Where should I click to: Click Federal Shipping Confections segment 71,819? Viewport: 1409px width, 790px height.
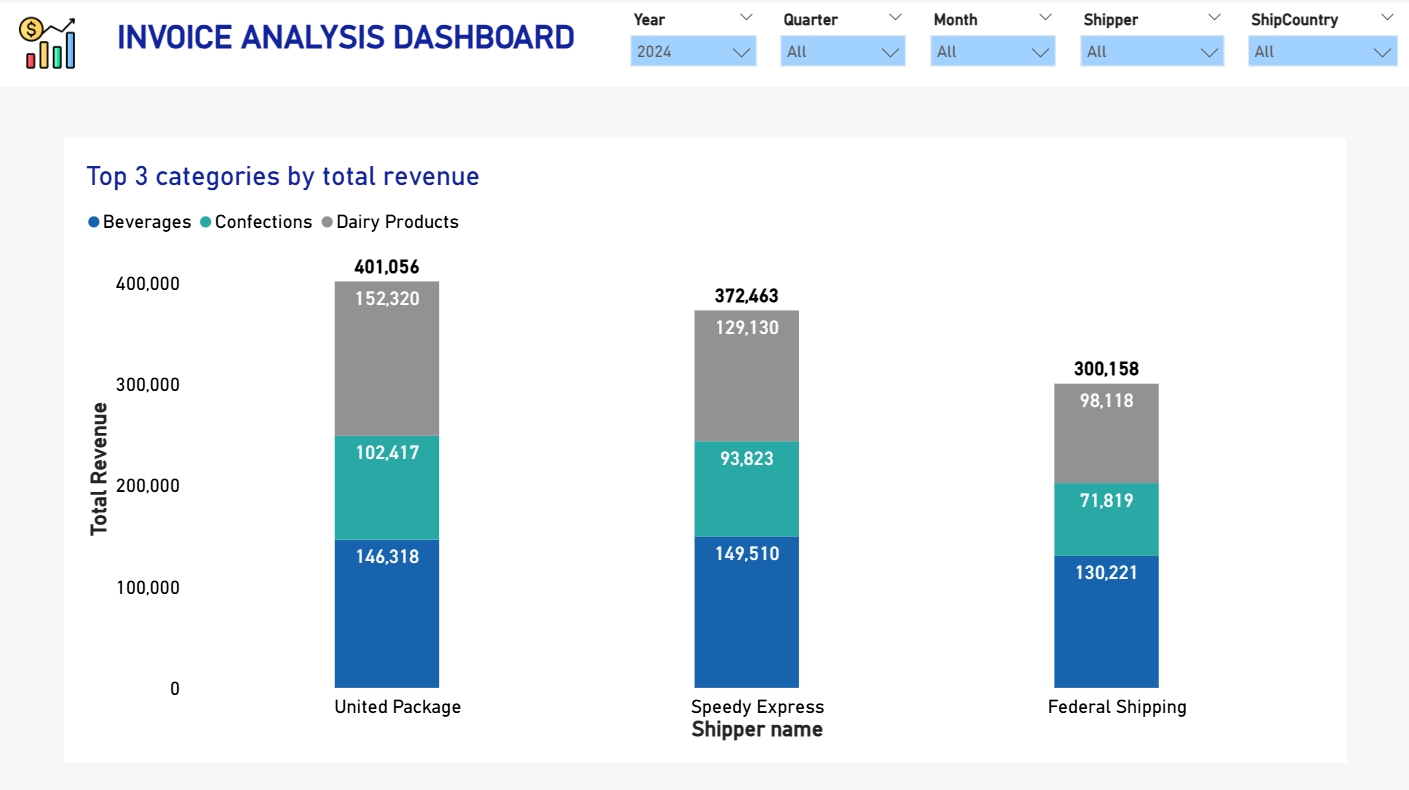(1106, 520)
